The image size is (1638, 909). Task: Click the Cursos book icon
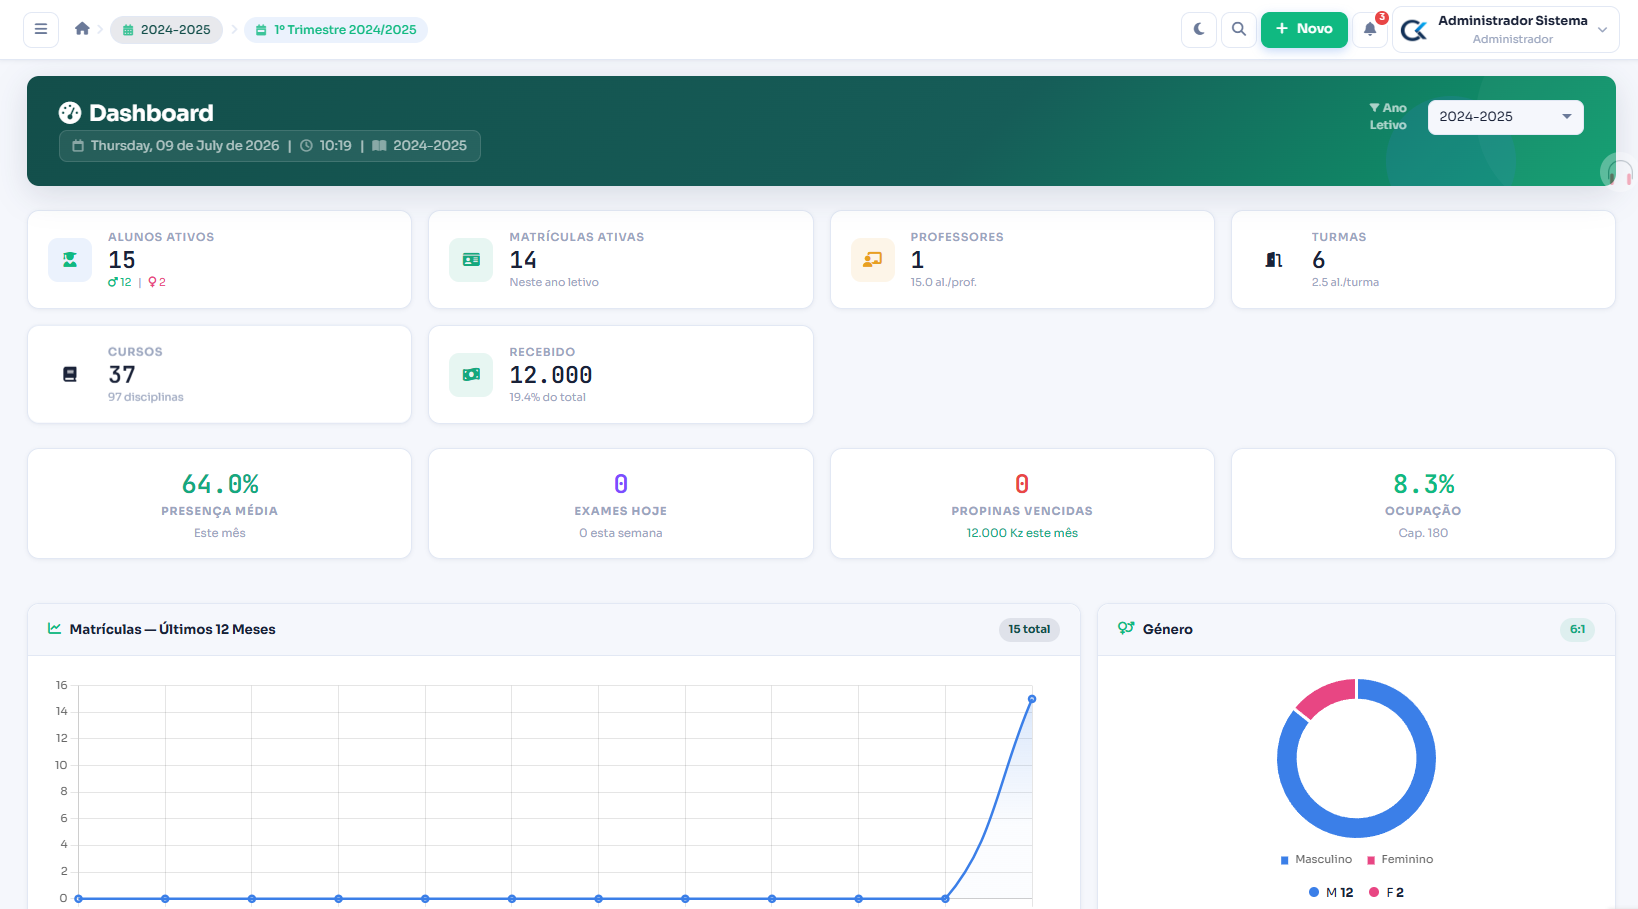[x=70, y=375]
